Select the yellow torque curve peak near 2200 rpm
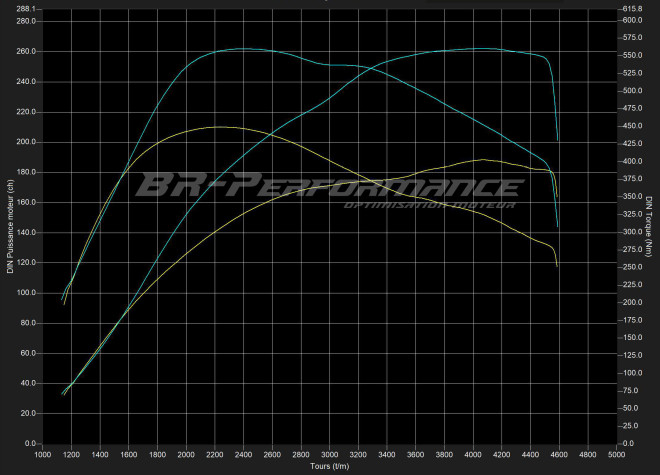Image resolution: width=660 pixels, height=475 pixels. click(220, 127)
